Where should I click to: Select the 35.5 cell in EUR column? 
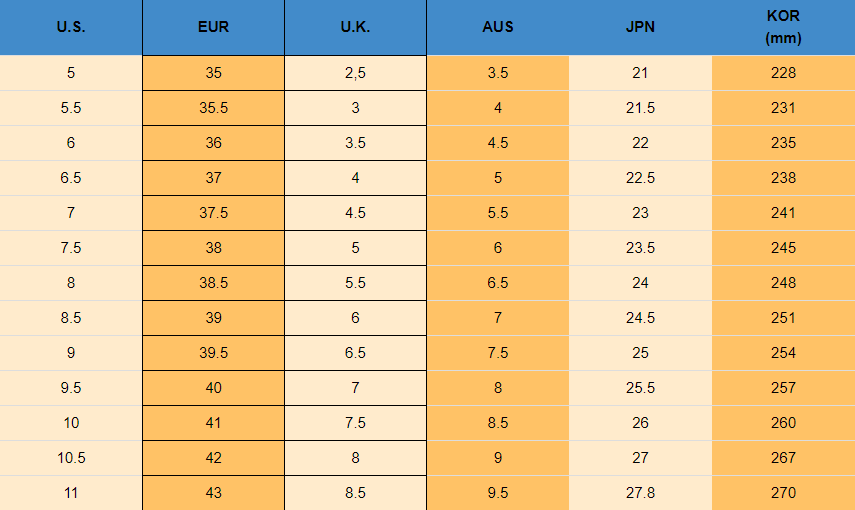coord(213,108)
